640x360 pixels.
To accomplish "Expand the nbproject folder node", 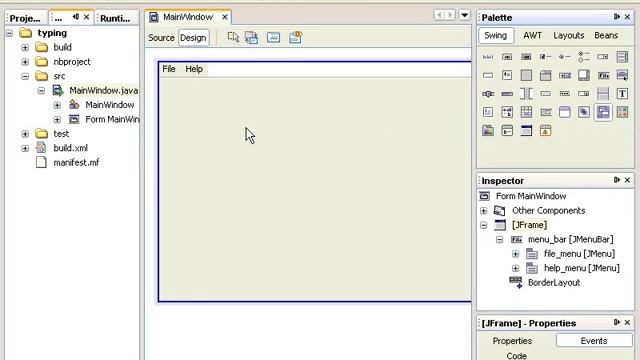I will [x=25, y=62].
